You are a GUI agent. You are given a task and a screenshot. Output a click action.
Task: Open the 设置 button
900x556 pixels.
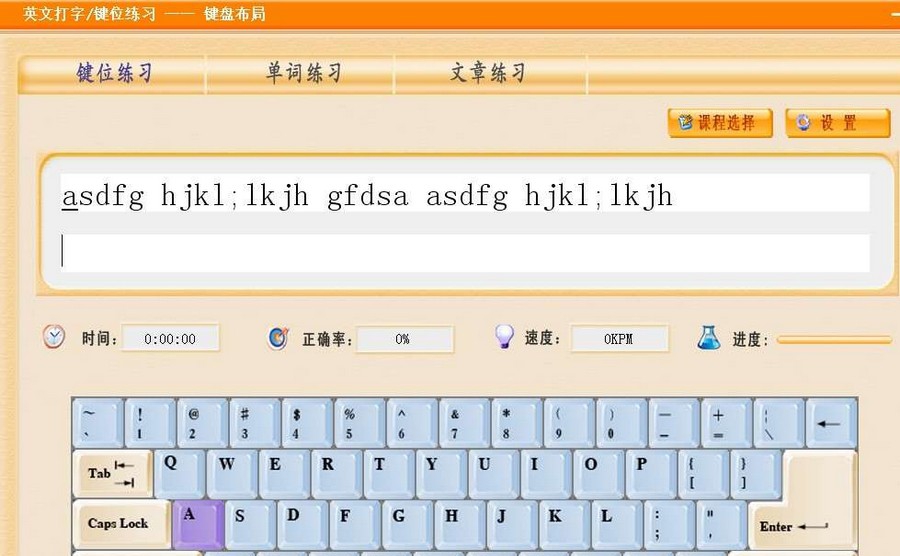837,123
